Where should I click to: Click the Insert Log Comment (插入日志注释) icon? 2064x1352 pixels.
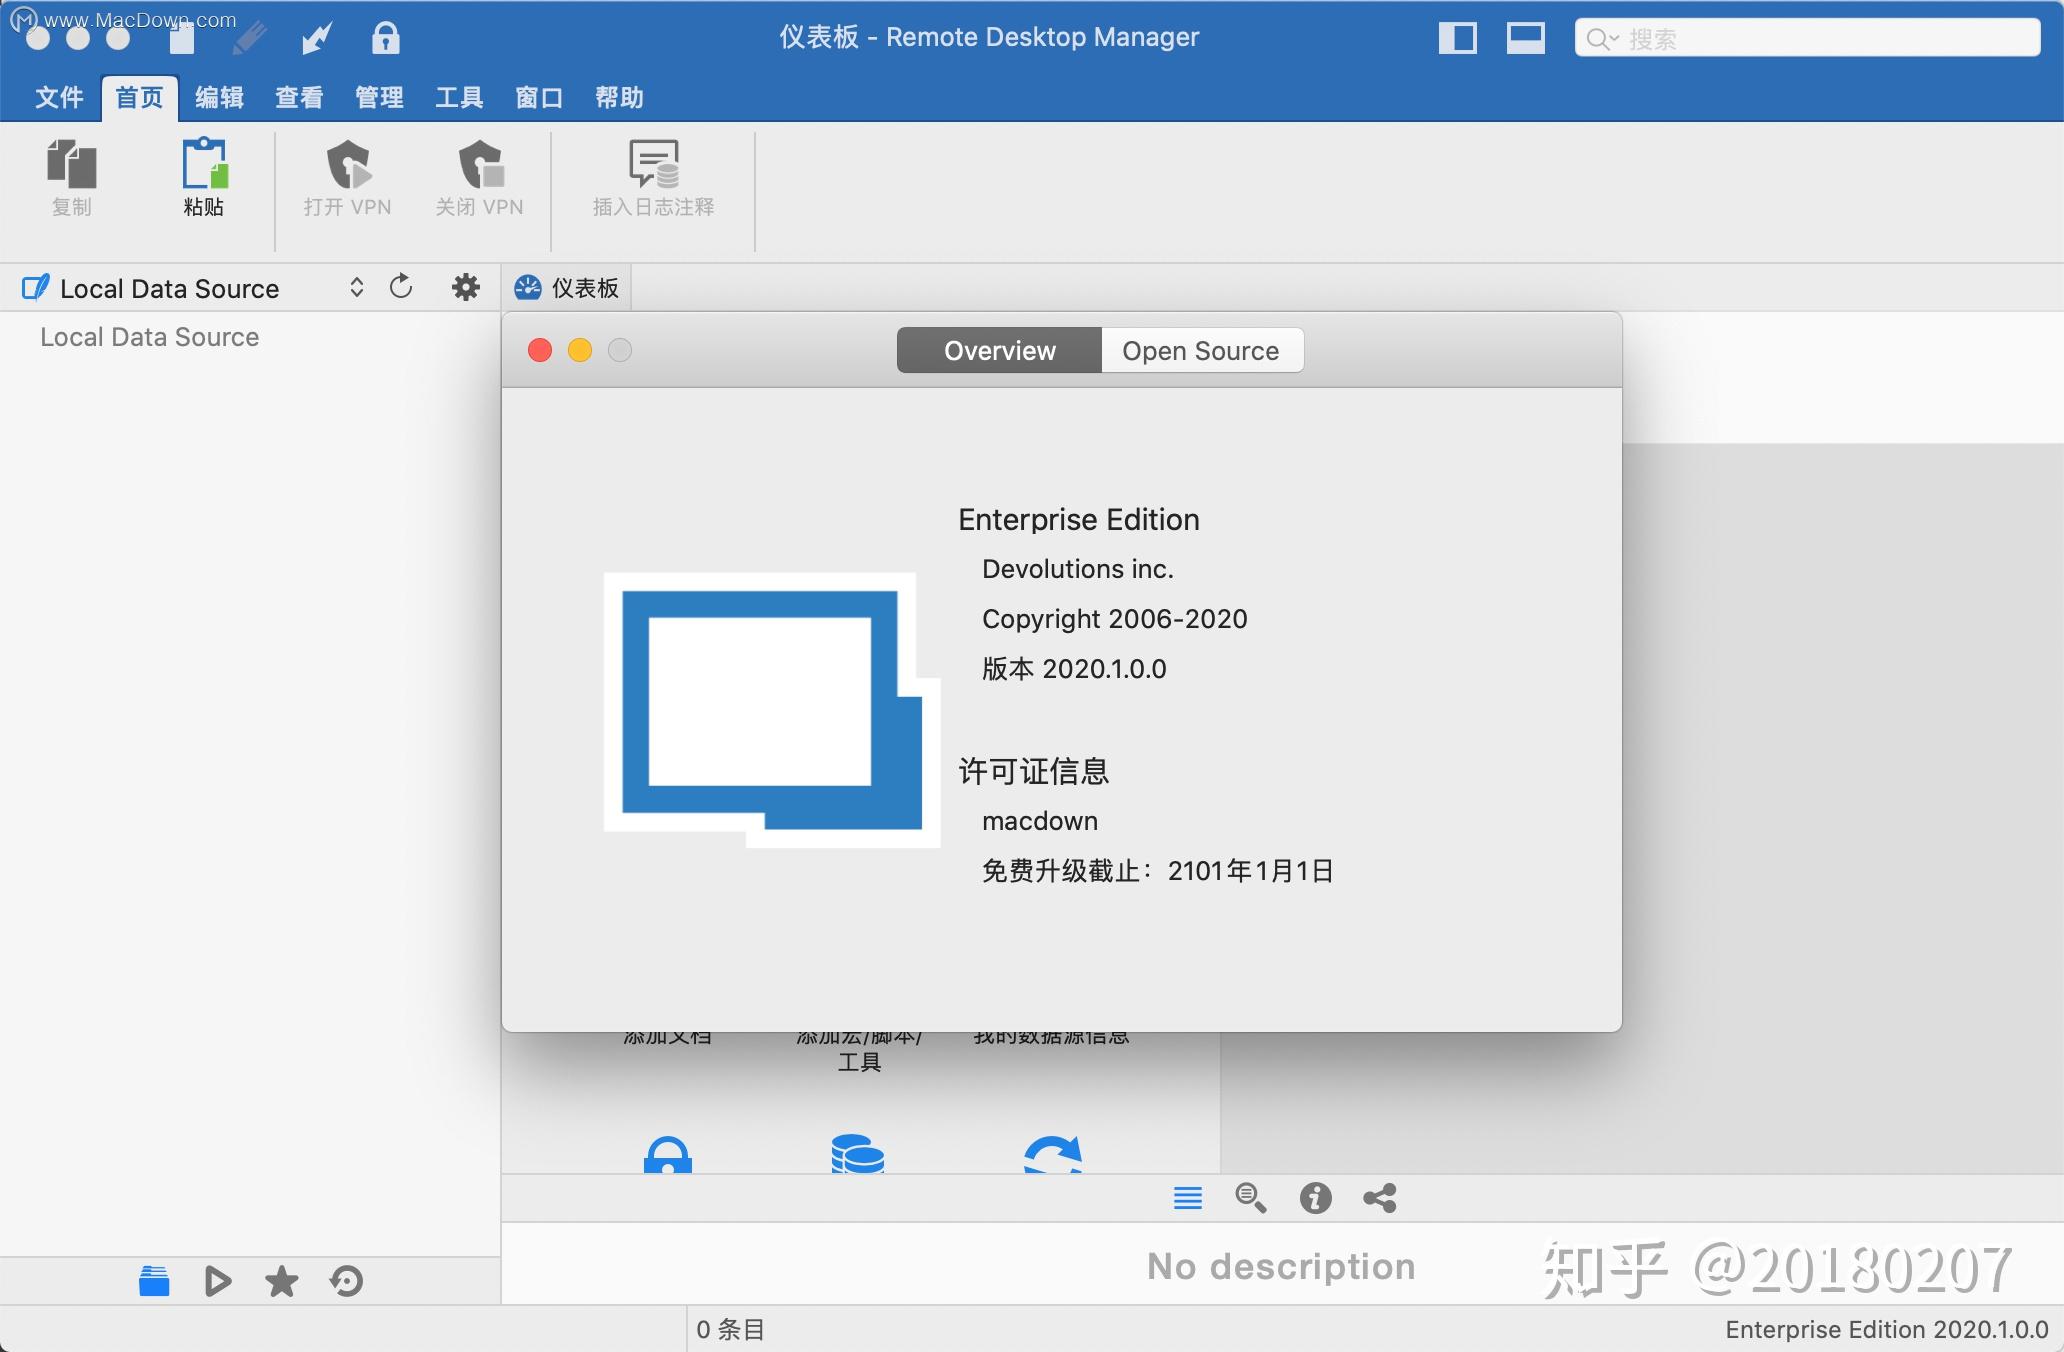(654, 164)
